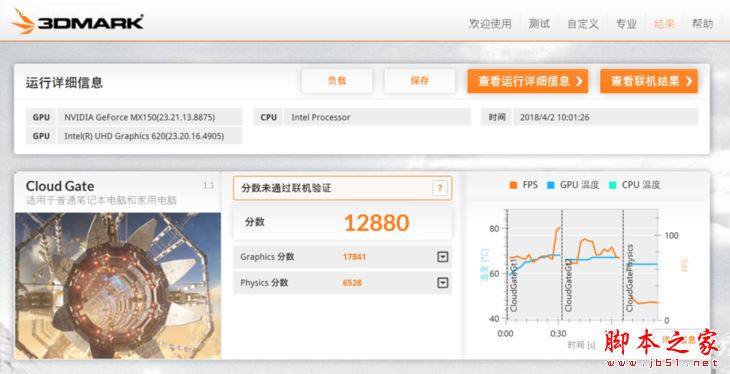
Task: Go to the 专业 tab
Action: pos(626,24)
